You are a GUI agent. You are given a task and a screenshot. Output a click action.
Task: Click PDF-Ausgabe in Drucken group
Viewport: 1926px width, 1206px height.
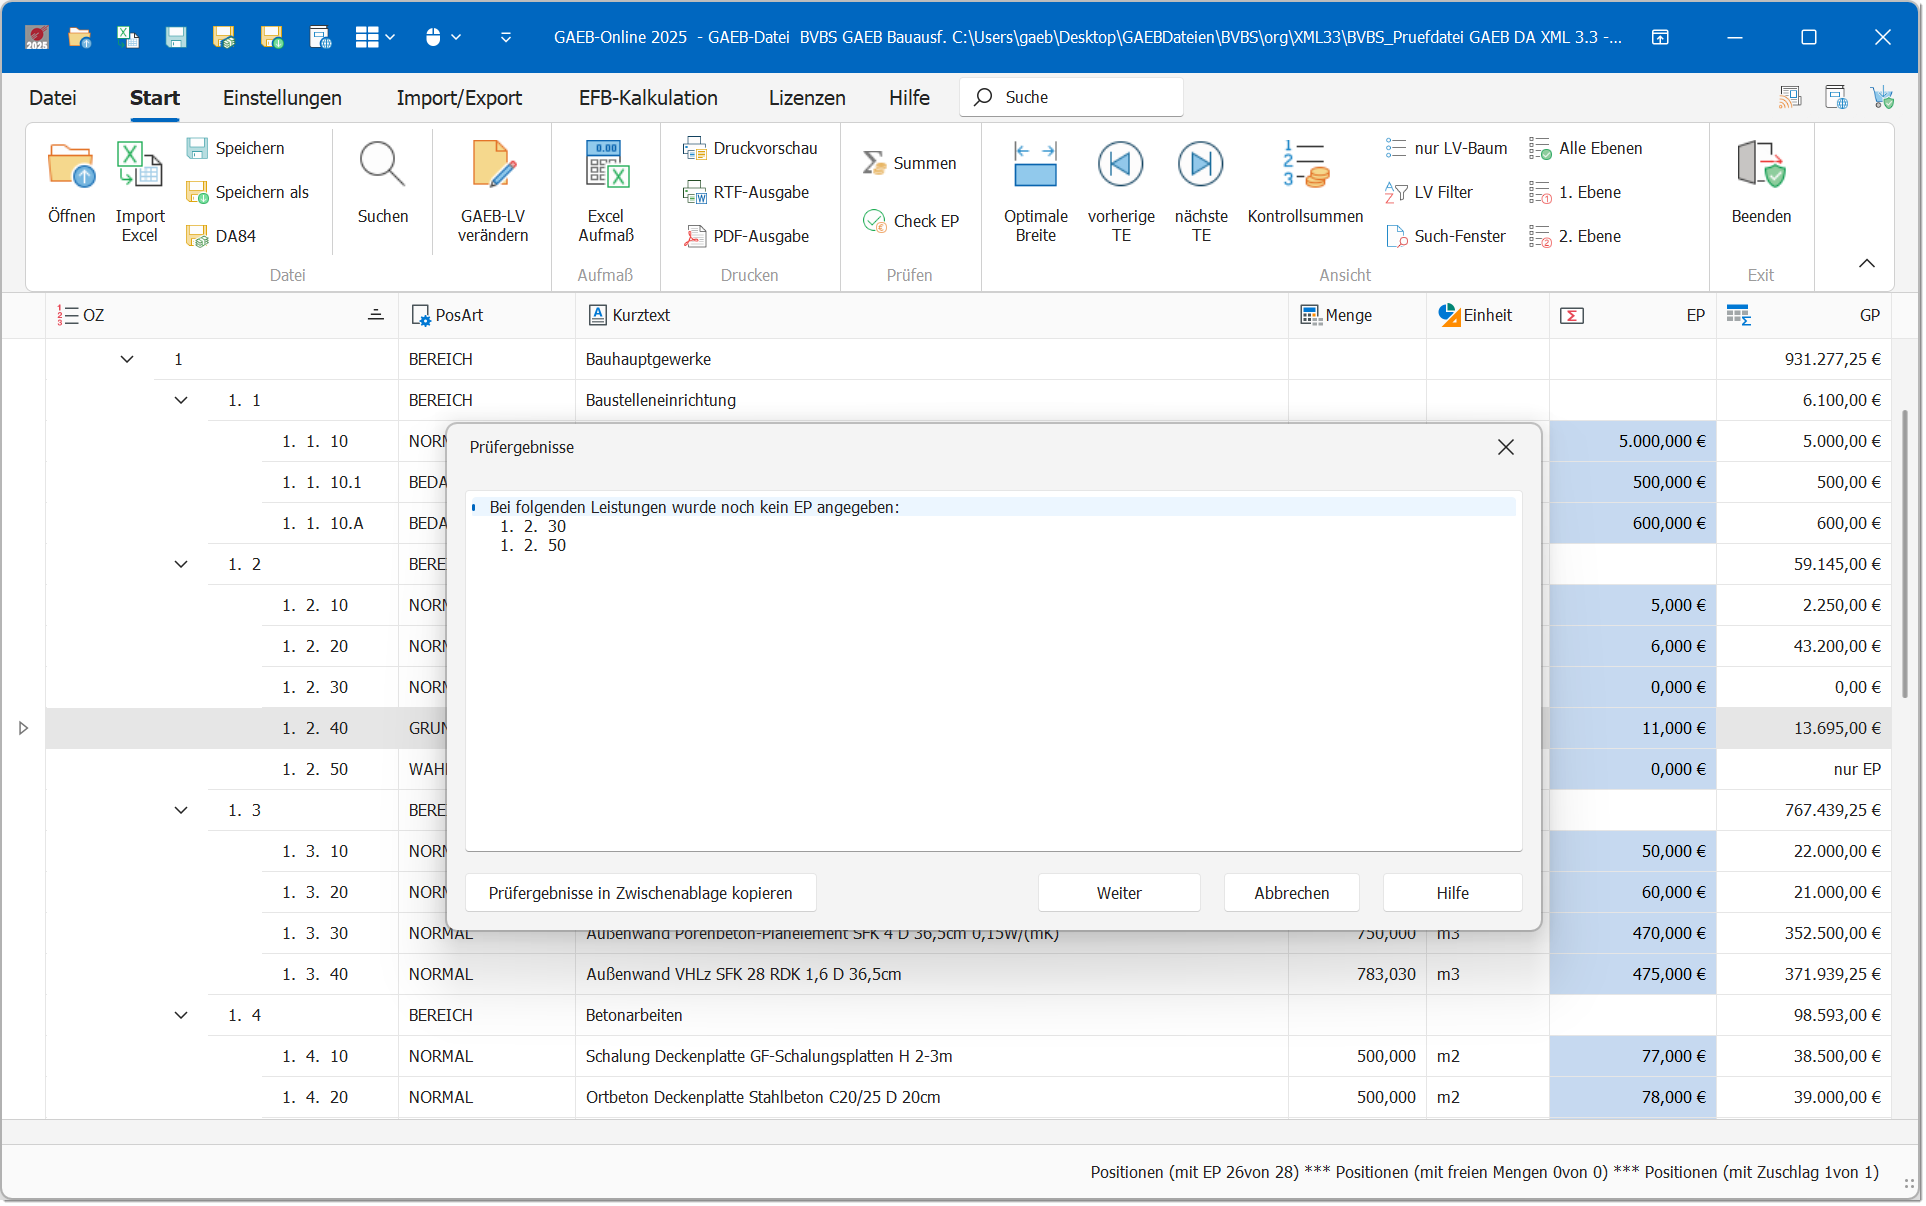click(748, 236)
